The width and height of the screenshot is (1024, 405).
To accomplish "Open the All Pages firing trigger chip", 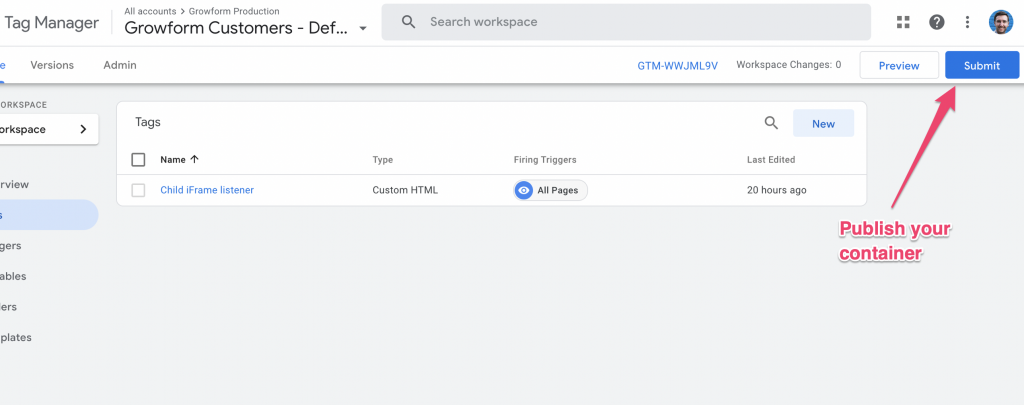I will click(551, 190).
